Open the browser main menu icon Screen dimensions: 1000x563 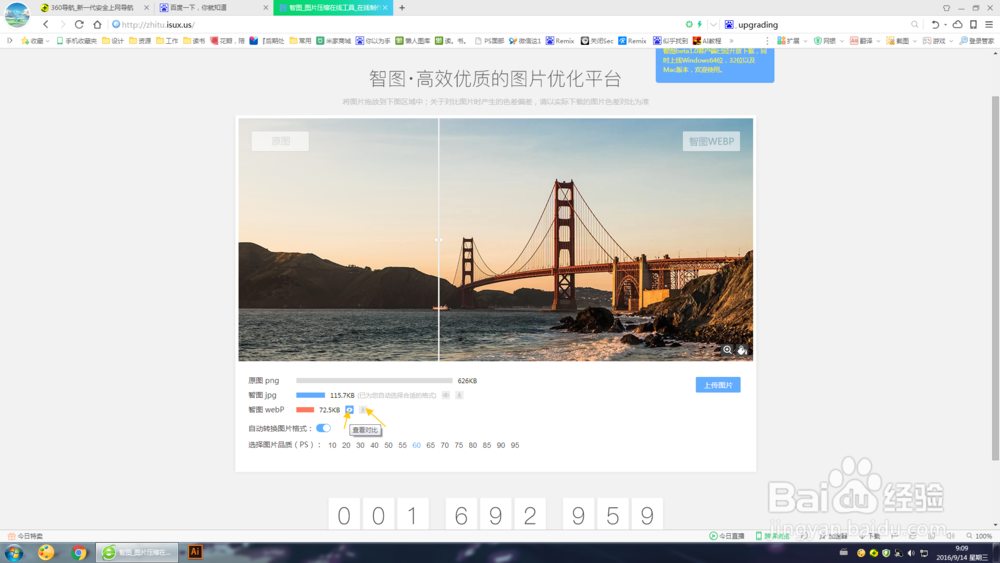pyautogui.click(x=989, y=24)
